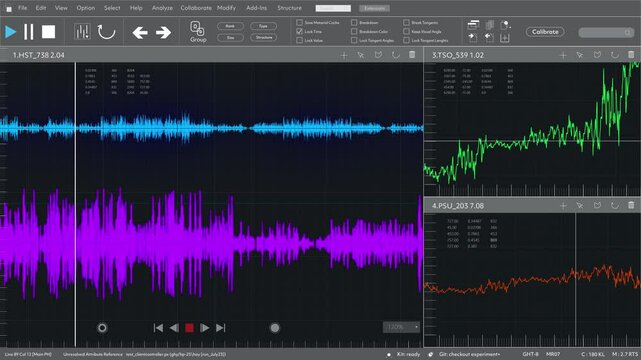The image size is (641, 360).
Task: Click mask icon in 4.PSU_203 header
Action: click(x=597, y=206)
